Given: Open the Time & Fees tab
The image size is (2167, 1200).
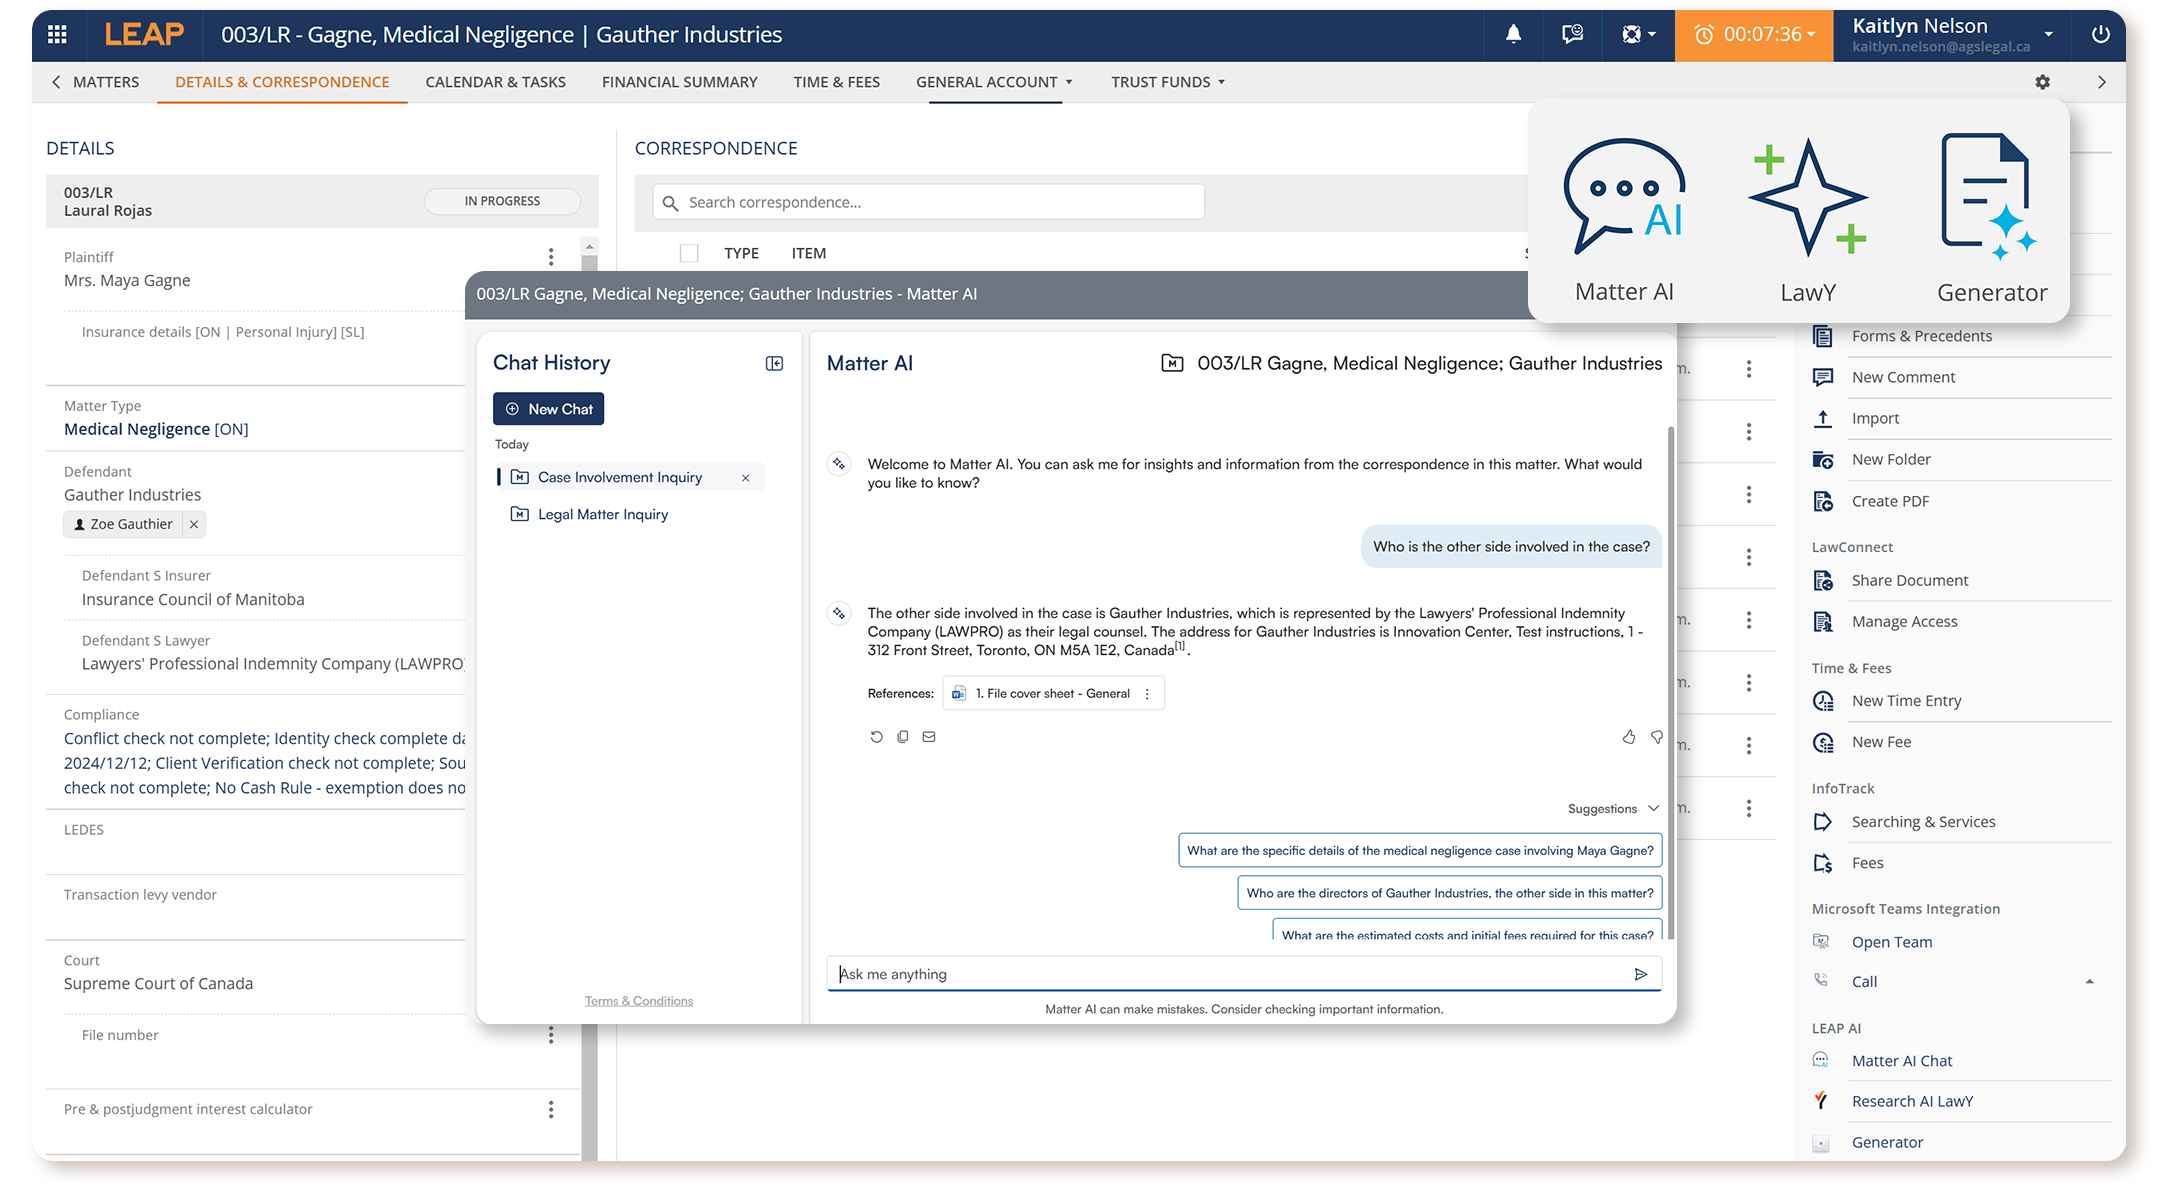Looking at the screenshot, I should click(x=836, y=82).
